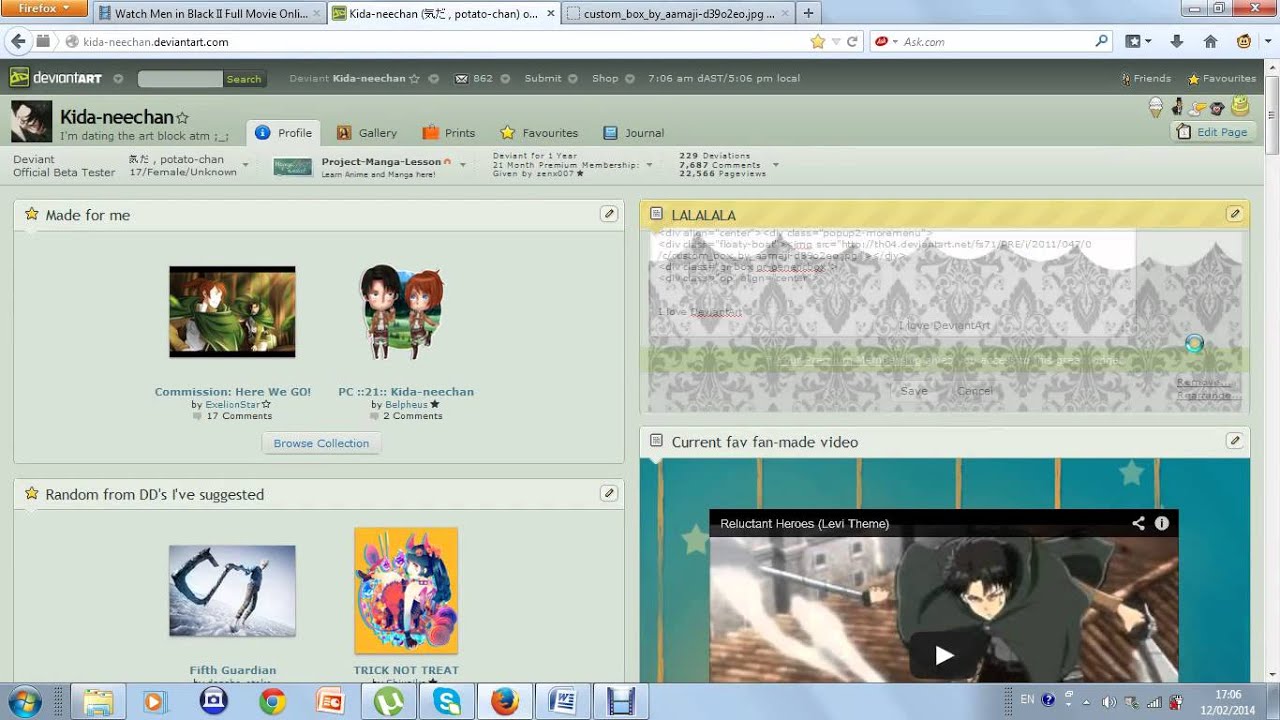
Task: Go back to the previous page
Action: [x=17, y=42]
